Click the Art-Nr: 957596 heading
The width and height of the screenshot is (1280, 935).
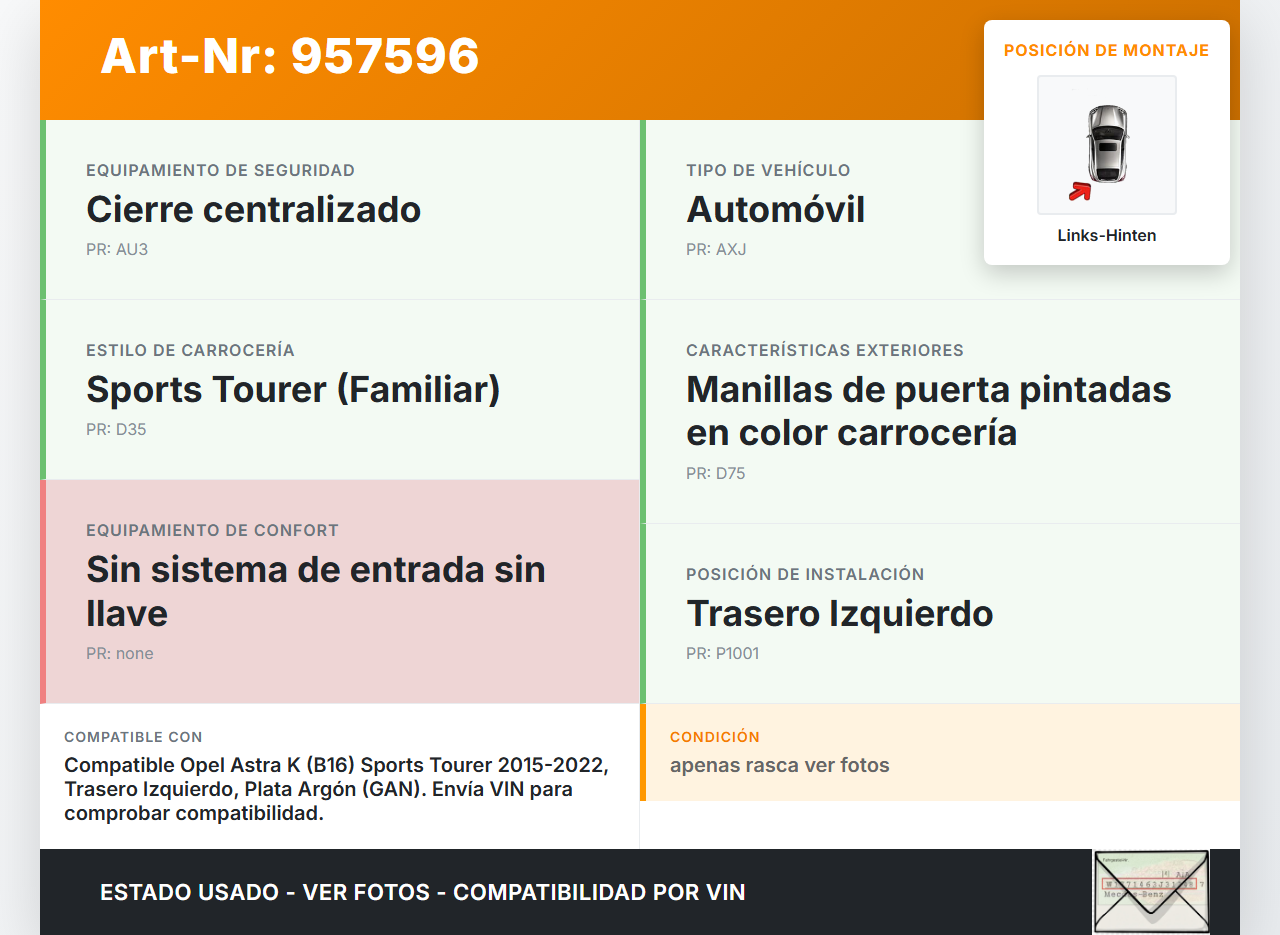290,56
